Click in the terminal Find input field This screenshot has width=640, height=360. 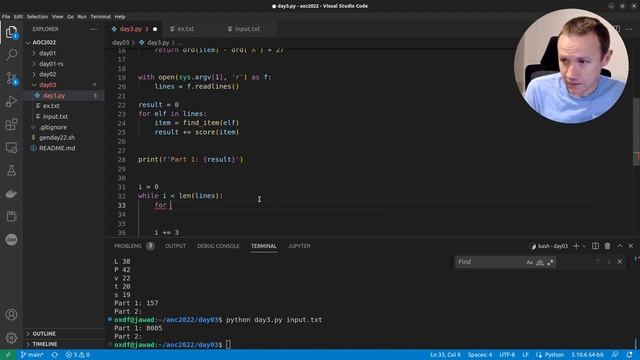[x=489, y=262]
